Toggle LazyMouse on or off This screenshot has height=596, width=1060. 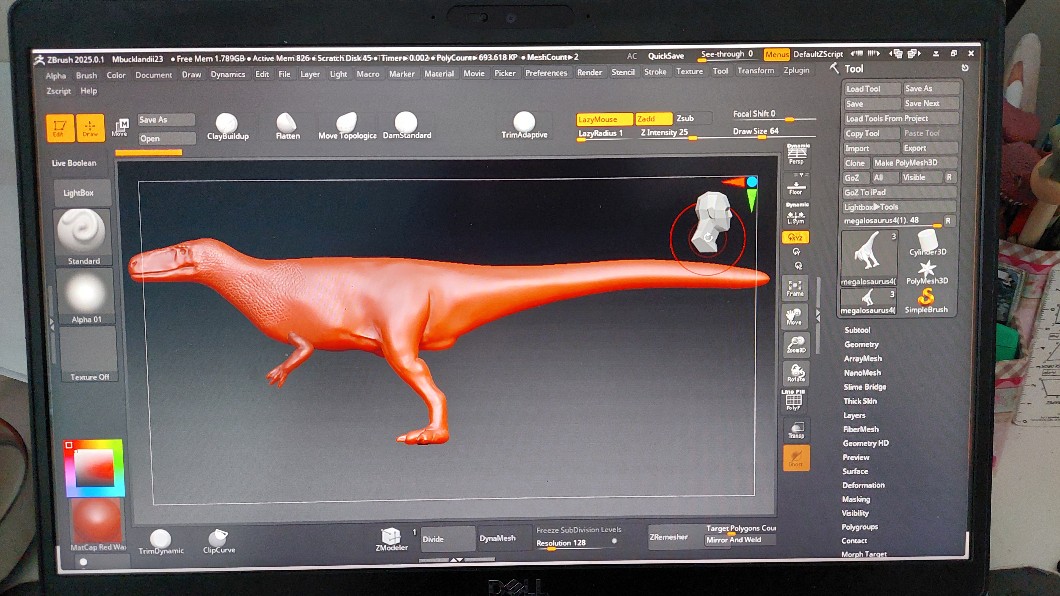tap(604, 119)
